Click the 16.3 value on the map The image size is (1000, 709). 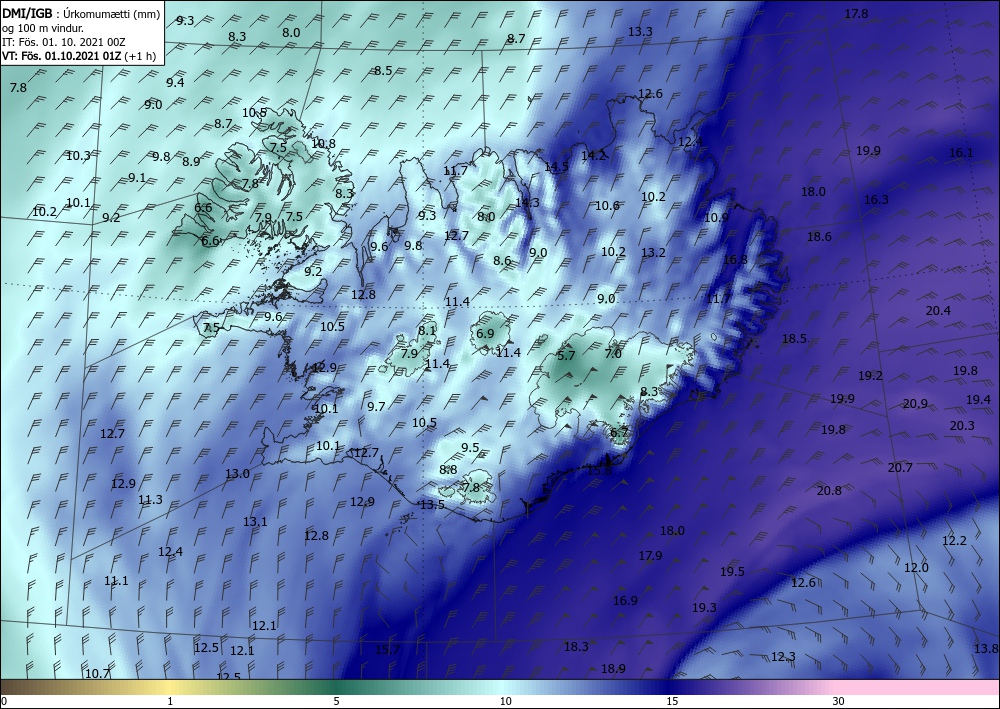[x=876, y=200]
